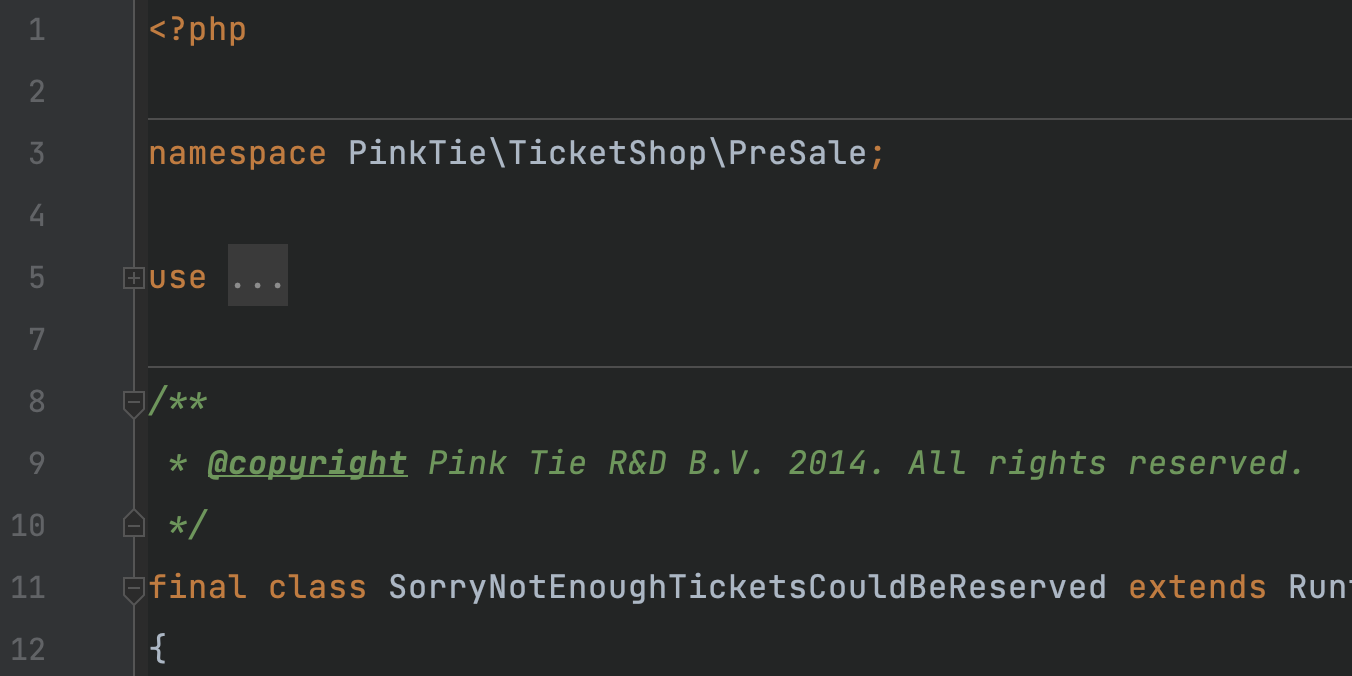Click the fold end marker beside the comment close
The image size is (1352, 676).
click(x=133, y=524)
